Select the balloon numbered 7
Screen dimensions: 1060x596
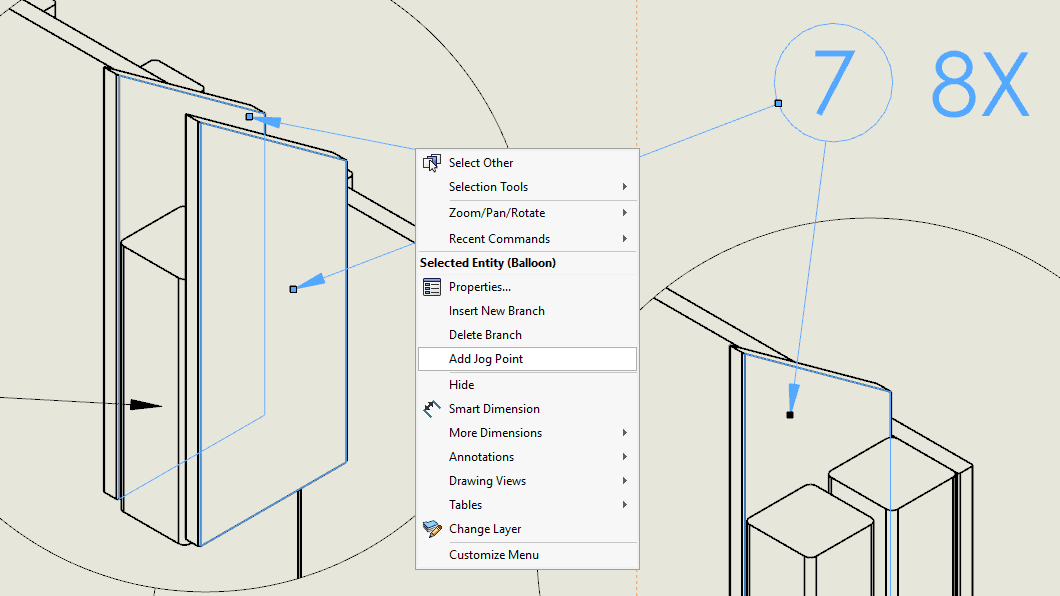click(832, 83)
